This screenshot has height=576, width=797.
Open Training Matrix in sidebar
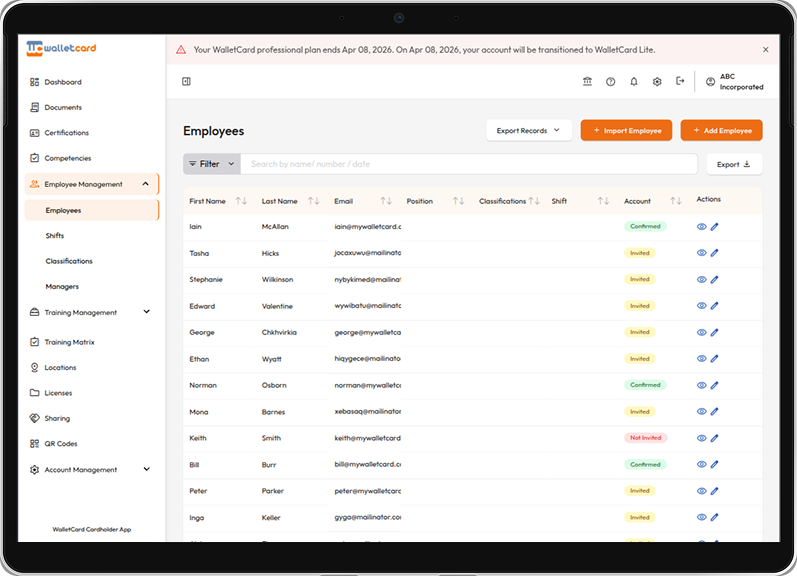pos(62,342)
